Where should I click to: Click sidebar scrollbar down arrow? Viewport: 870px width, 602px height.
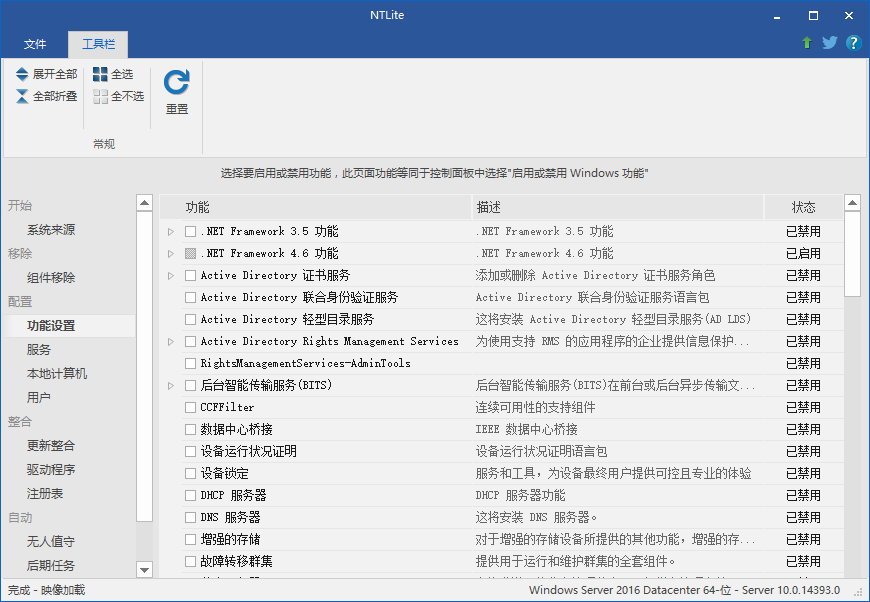pos(144,570)
